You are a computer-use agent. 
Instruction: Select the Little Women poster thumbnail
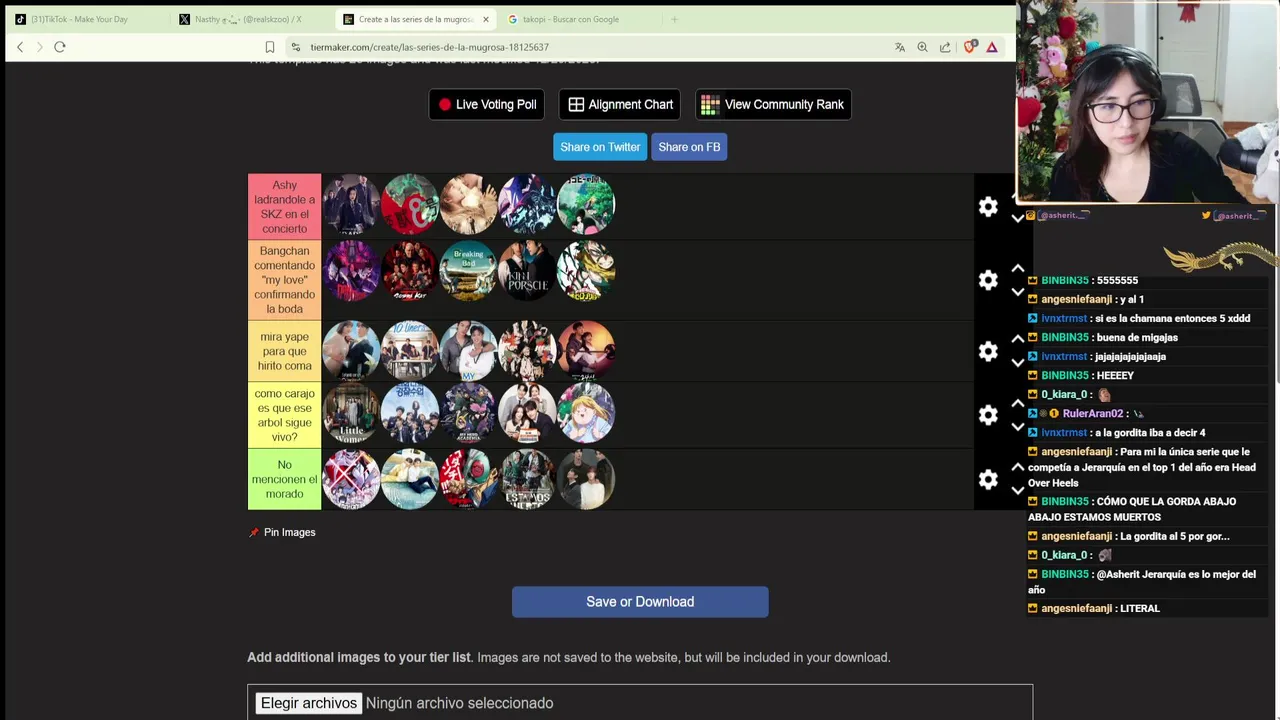[x=351, y=413]
